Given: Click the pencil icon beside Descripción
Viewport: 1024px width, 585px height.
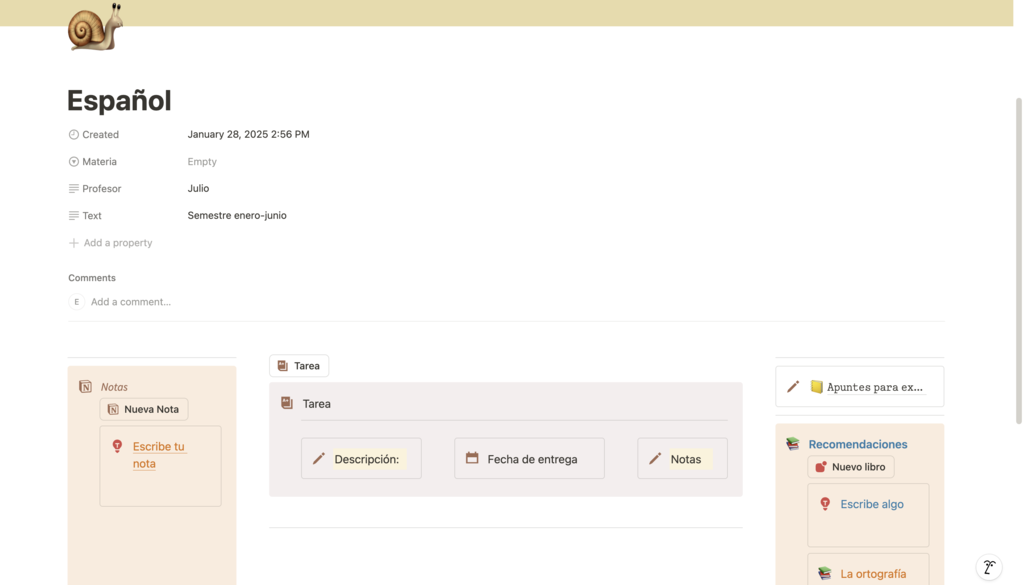Looking at the screenshot, I should (319, 458).
